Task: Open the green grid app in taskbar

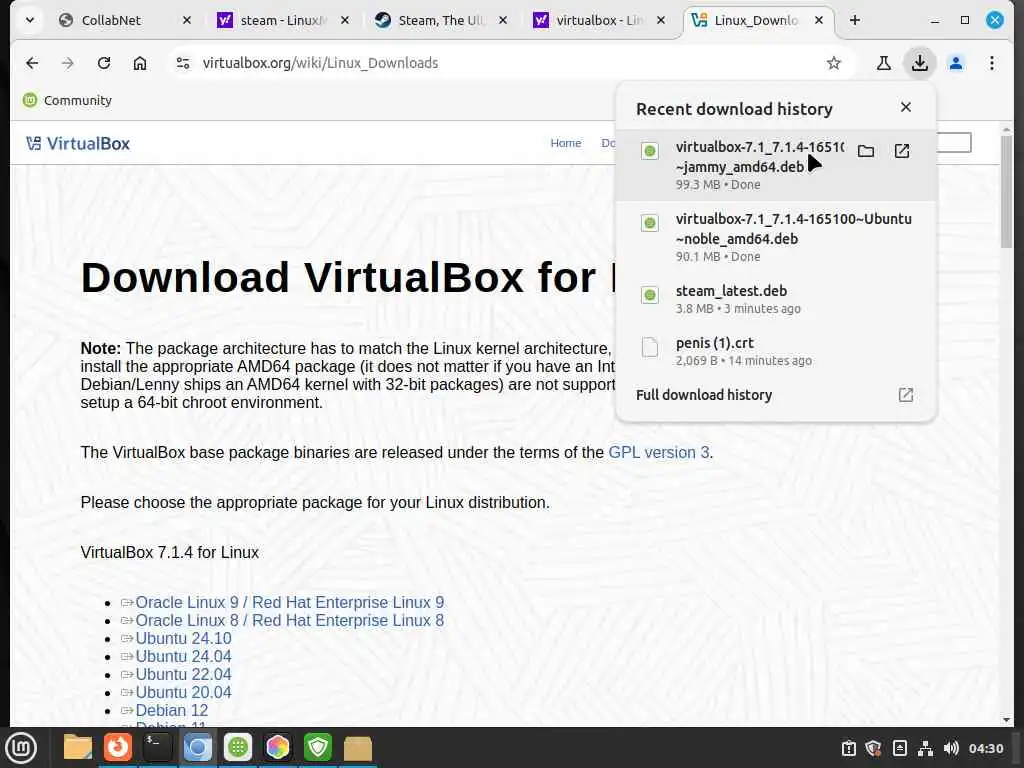Action: [x=238, y=747]
